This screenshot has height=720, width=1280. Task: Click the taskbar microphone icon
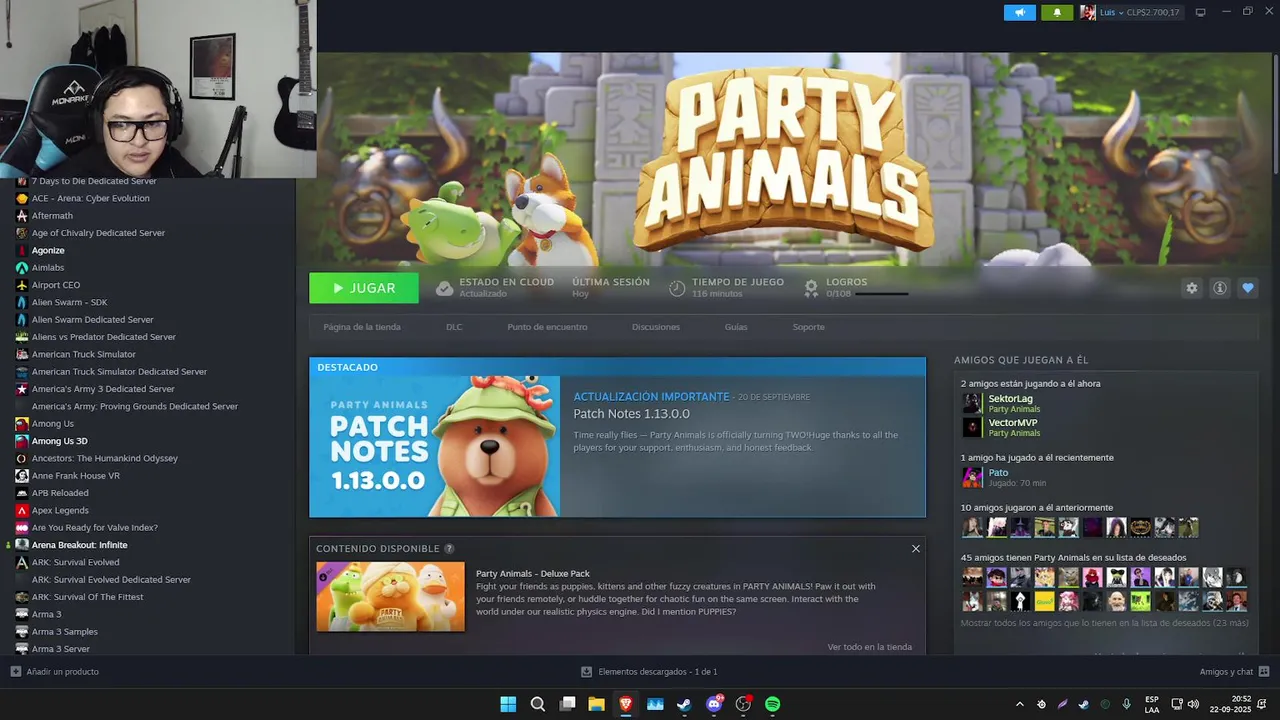tap(1126, 704)
